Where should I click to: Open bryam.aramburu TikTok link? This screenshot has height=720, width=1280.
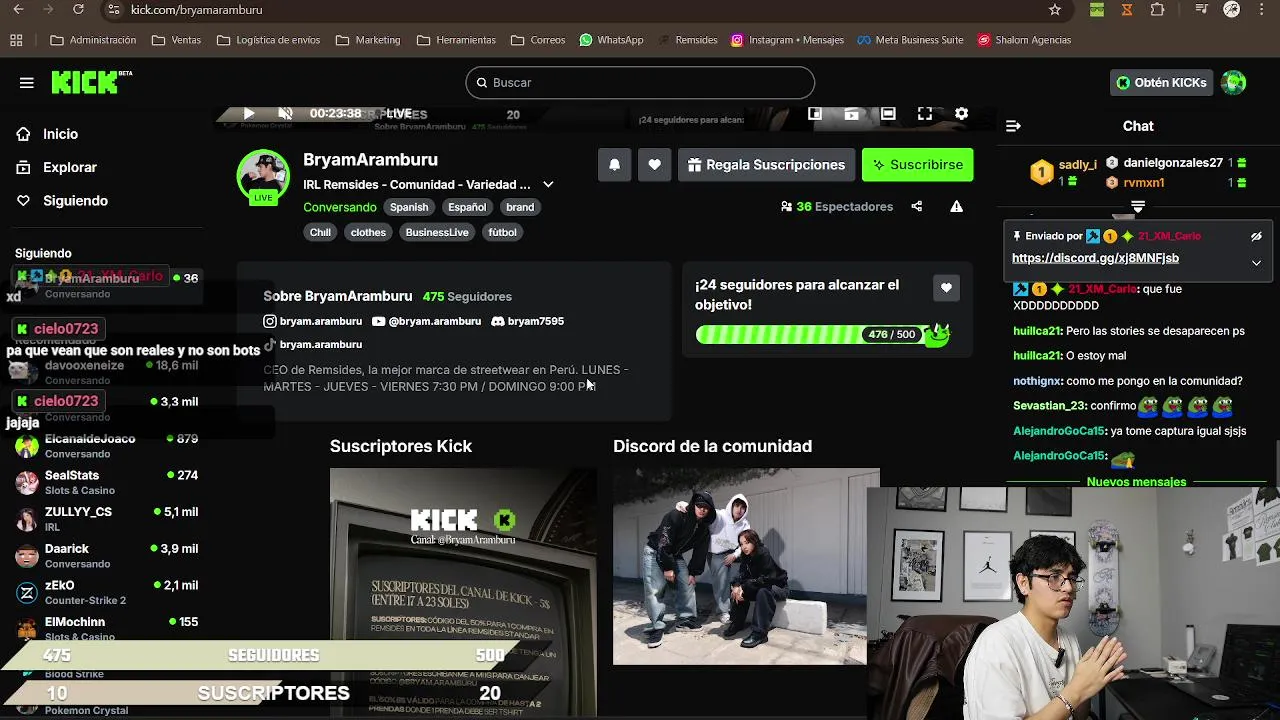313,344
